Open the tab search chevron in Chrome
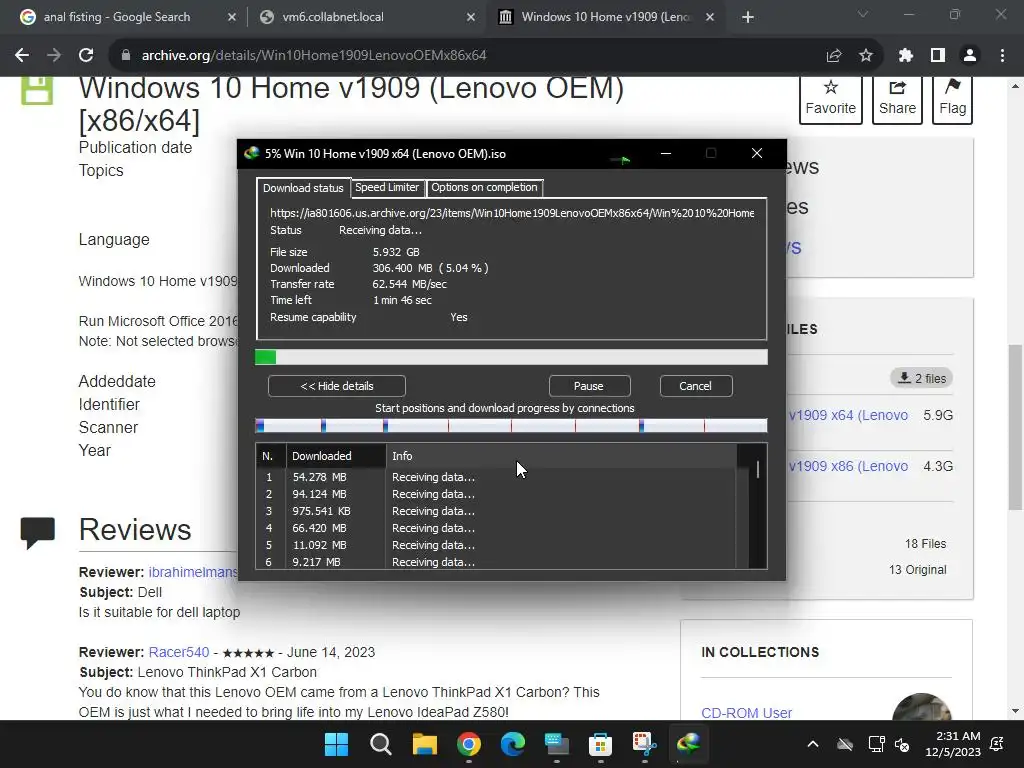The height and width of the screenshot is (768, 1024). click(863, 14)
